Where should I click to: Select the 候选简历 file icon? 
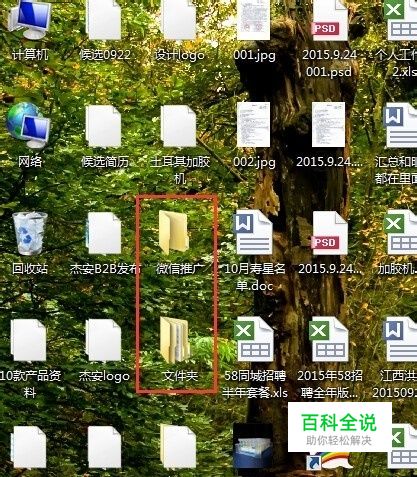(104, 127)
